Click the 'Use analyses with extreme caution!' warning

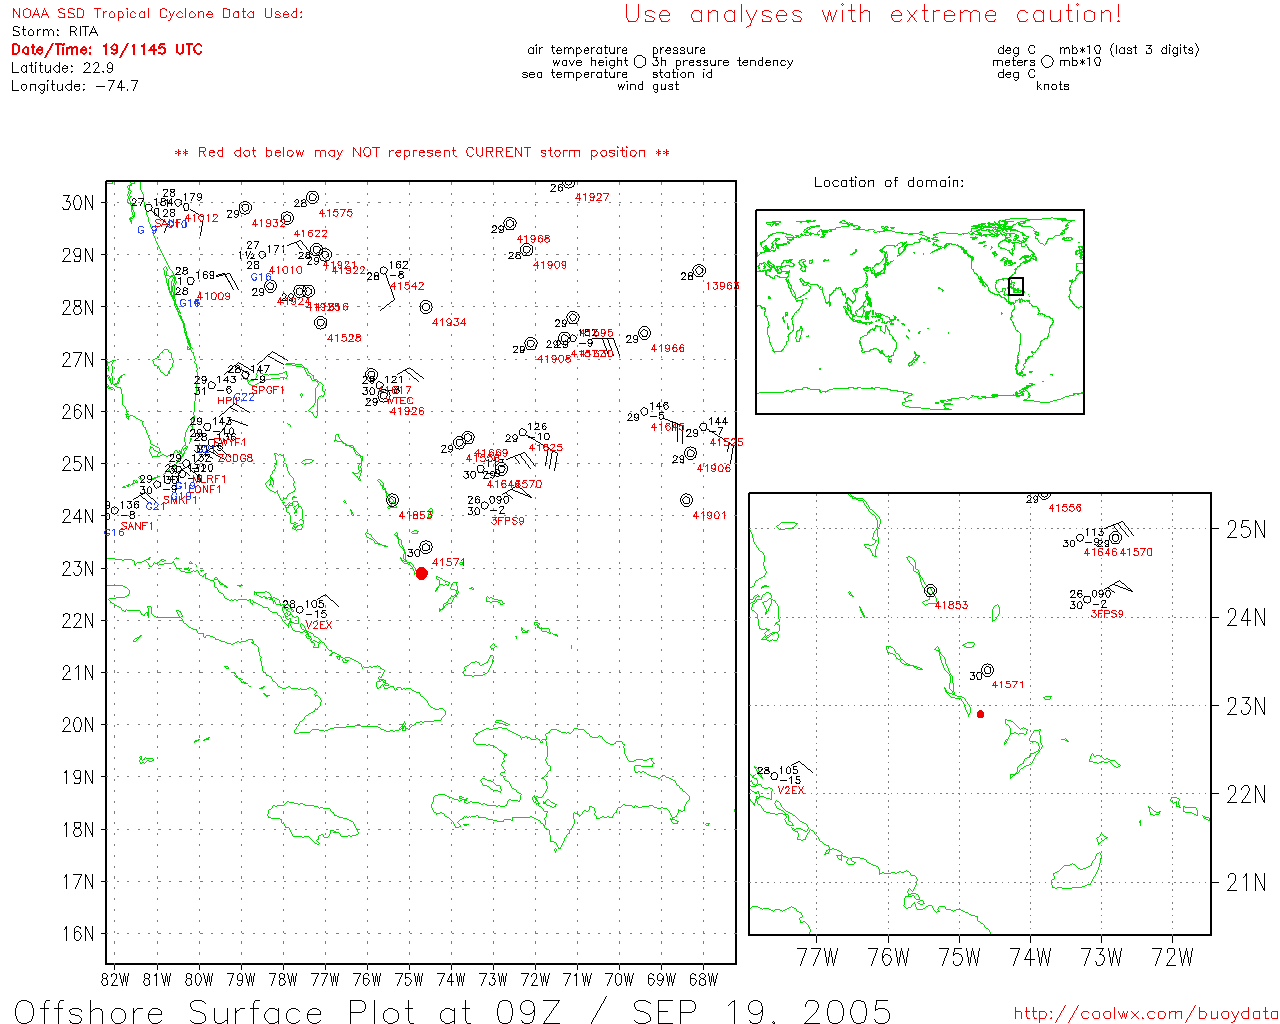(872, 14)
